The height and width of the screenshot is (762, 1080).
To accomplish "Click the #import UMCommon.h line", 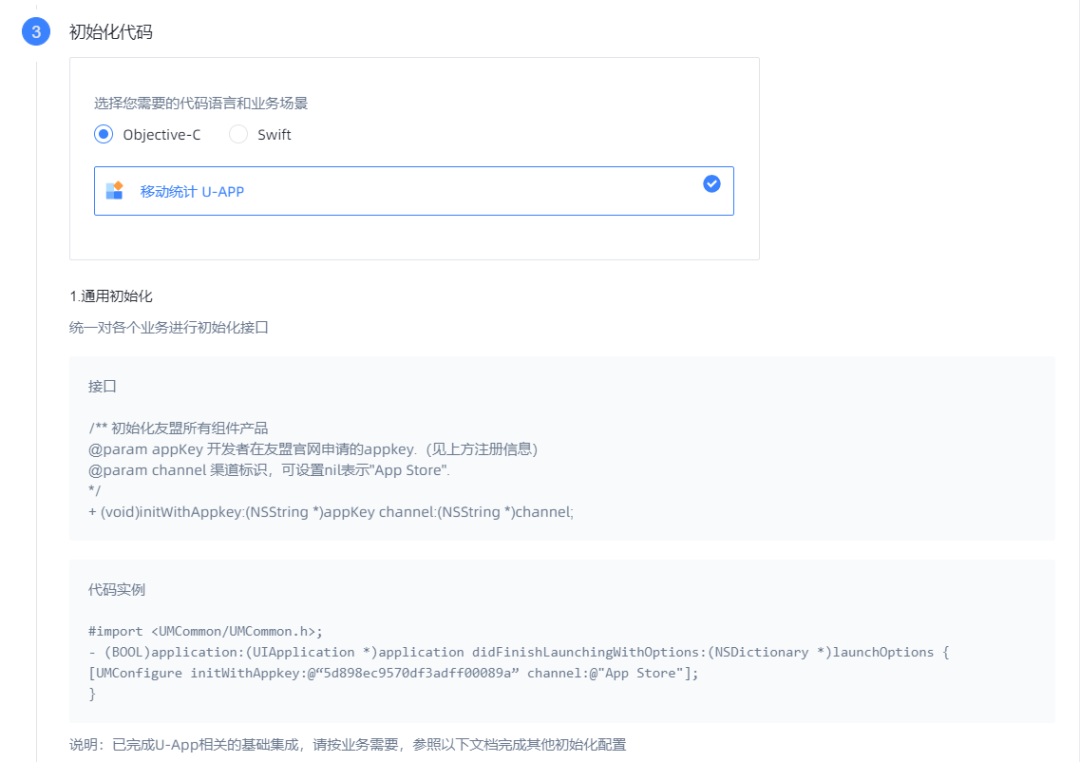I will click(205, 631).
